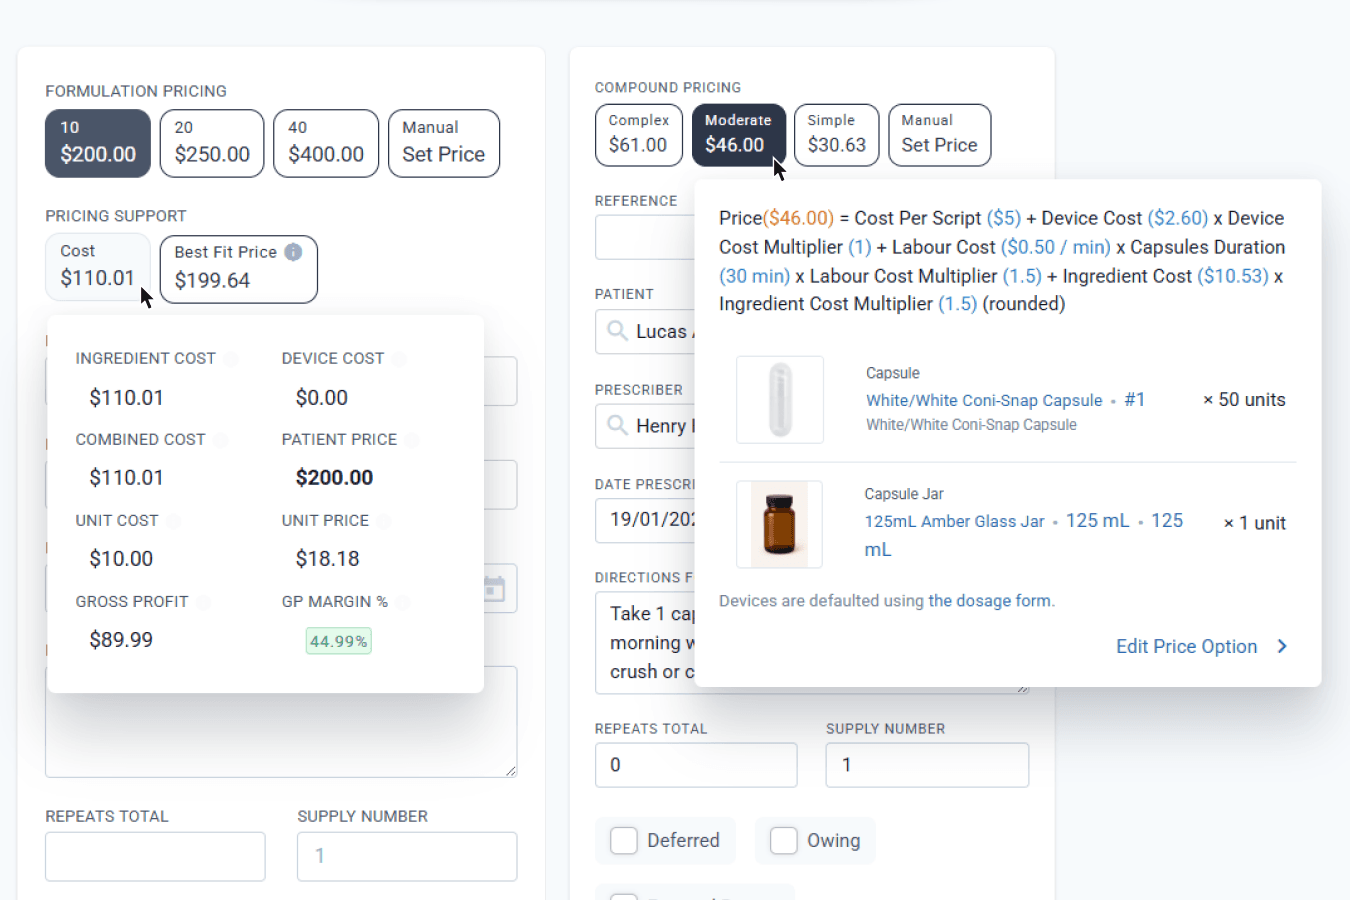The width and height of the screenshot is (1350, 900).
Task: Click into the Directions text area
Action: 645,643
